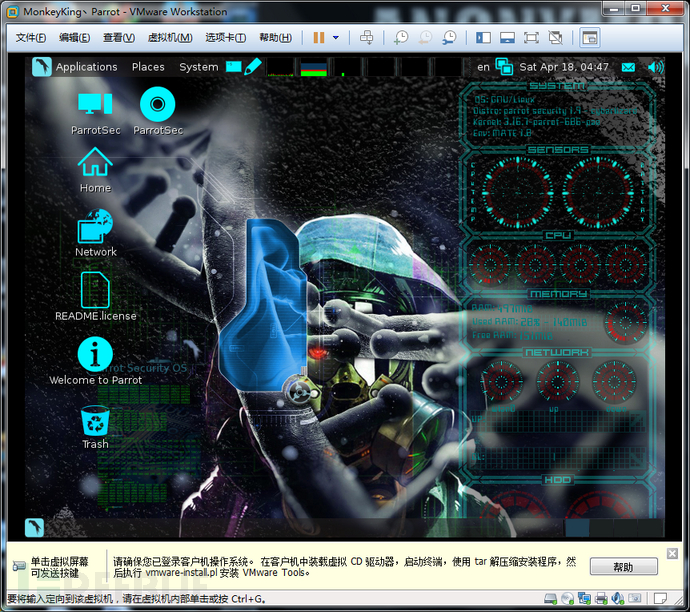Select the Welcome to Parrot info icon

pos(95,361)
